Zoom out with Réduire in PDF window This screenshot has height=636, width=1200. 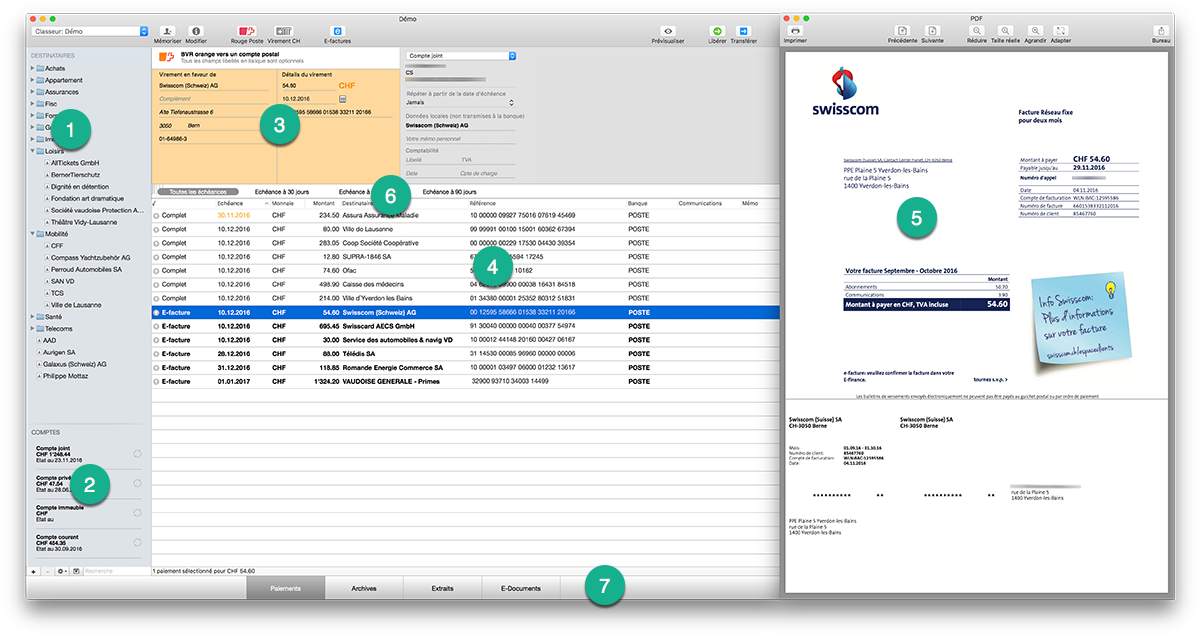coord(976,31)
